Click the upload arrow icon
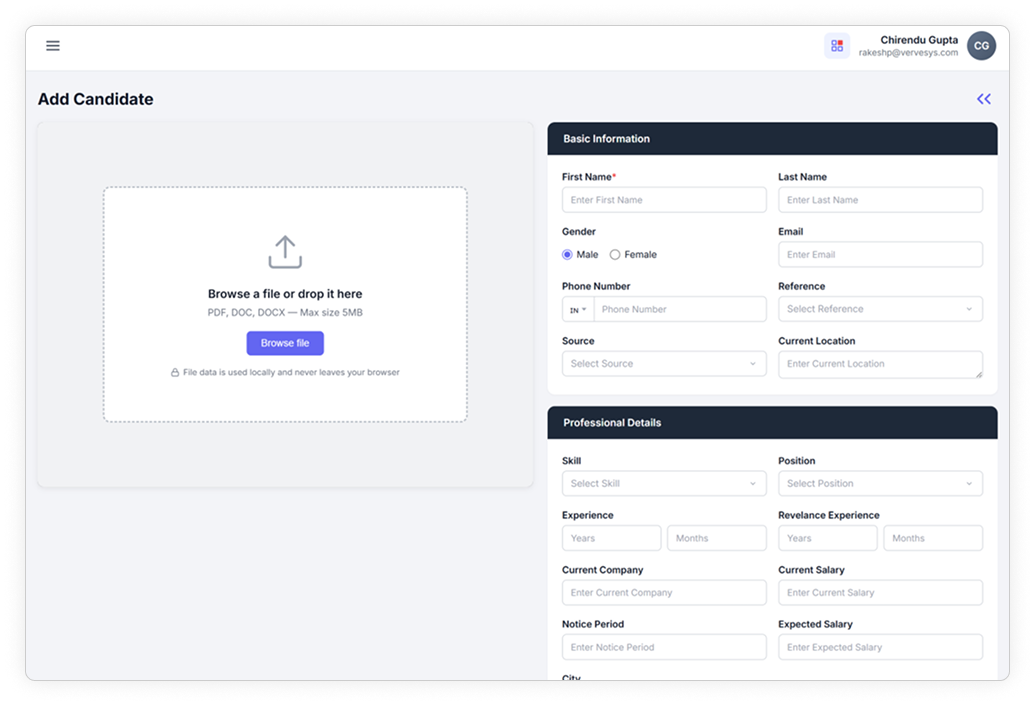This screenshot has height=706, width=1035. point(285,252)
